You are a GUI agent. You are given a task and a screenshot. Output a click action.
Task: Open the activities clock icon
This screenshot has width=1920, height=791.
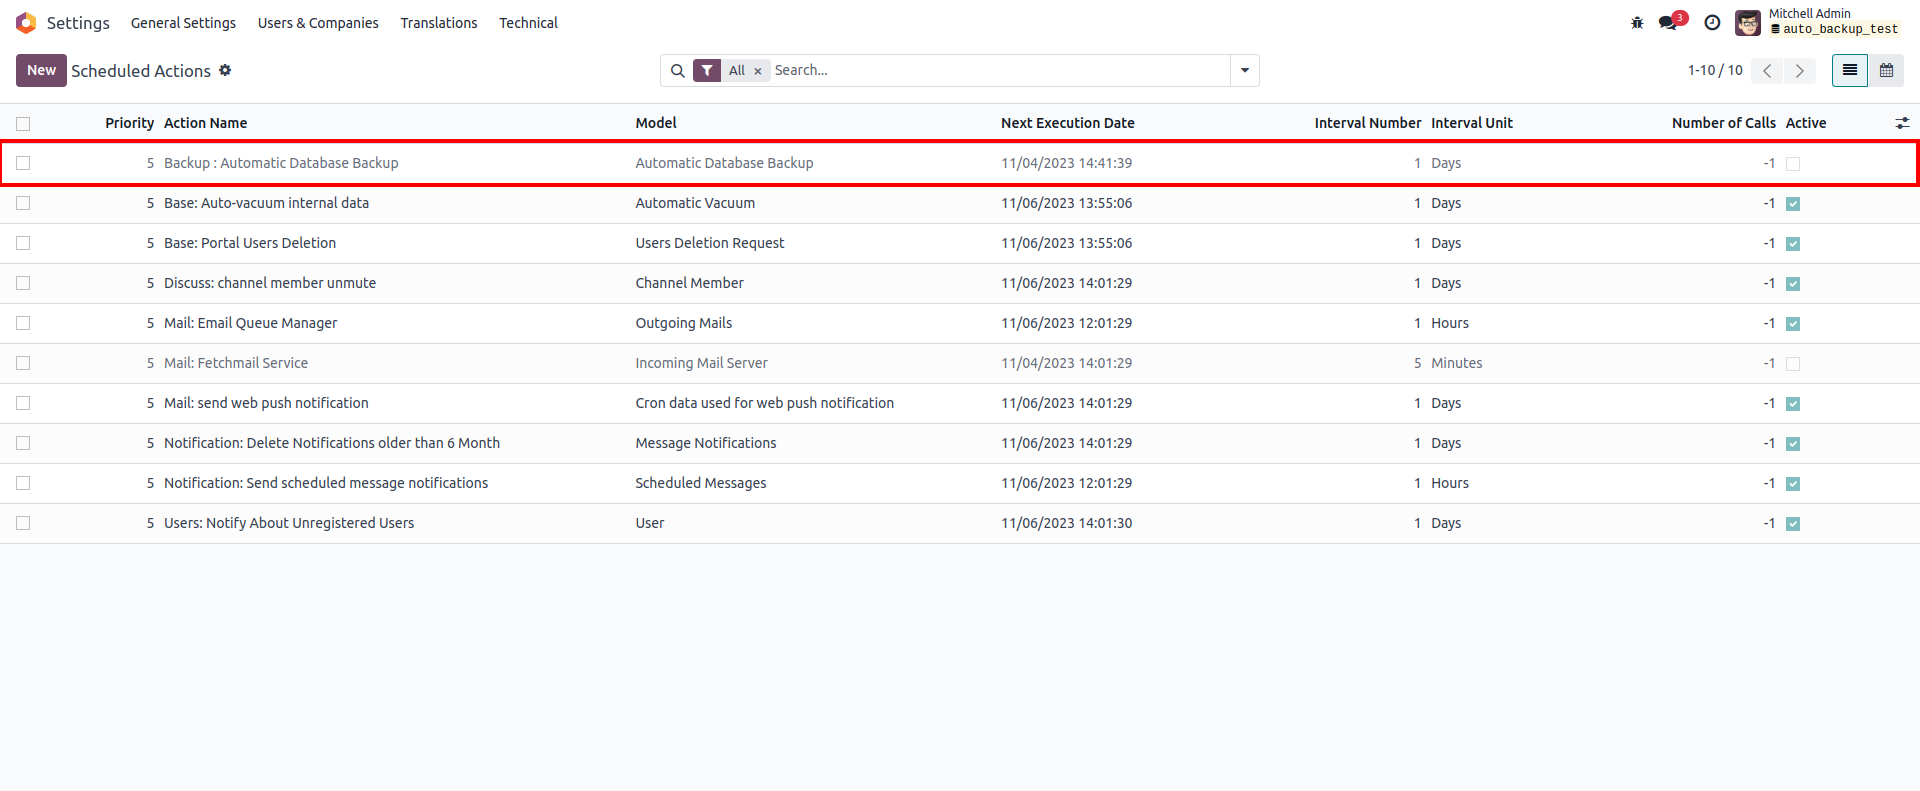point(1712,23)
